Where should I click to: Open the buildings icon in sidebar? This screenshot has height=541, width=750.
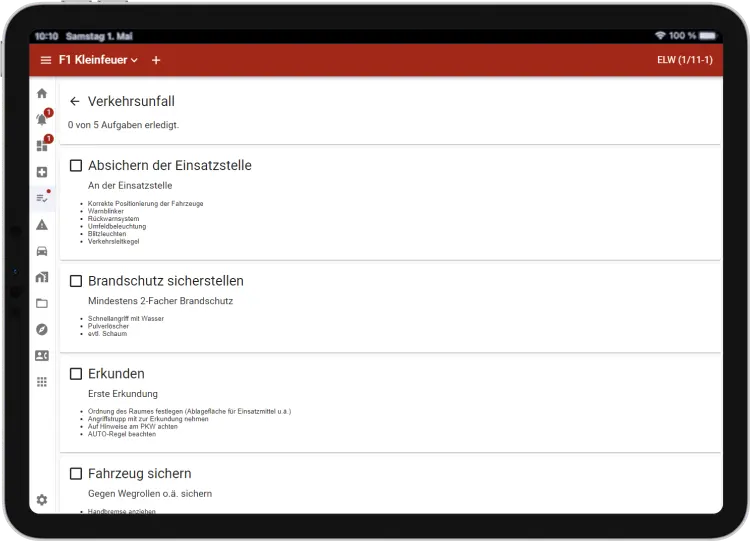[42, 277]
